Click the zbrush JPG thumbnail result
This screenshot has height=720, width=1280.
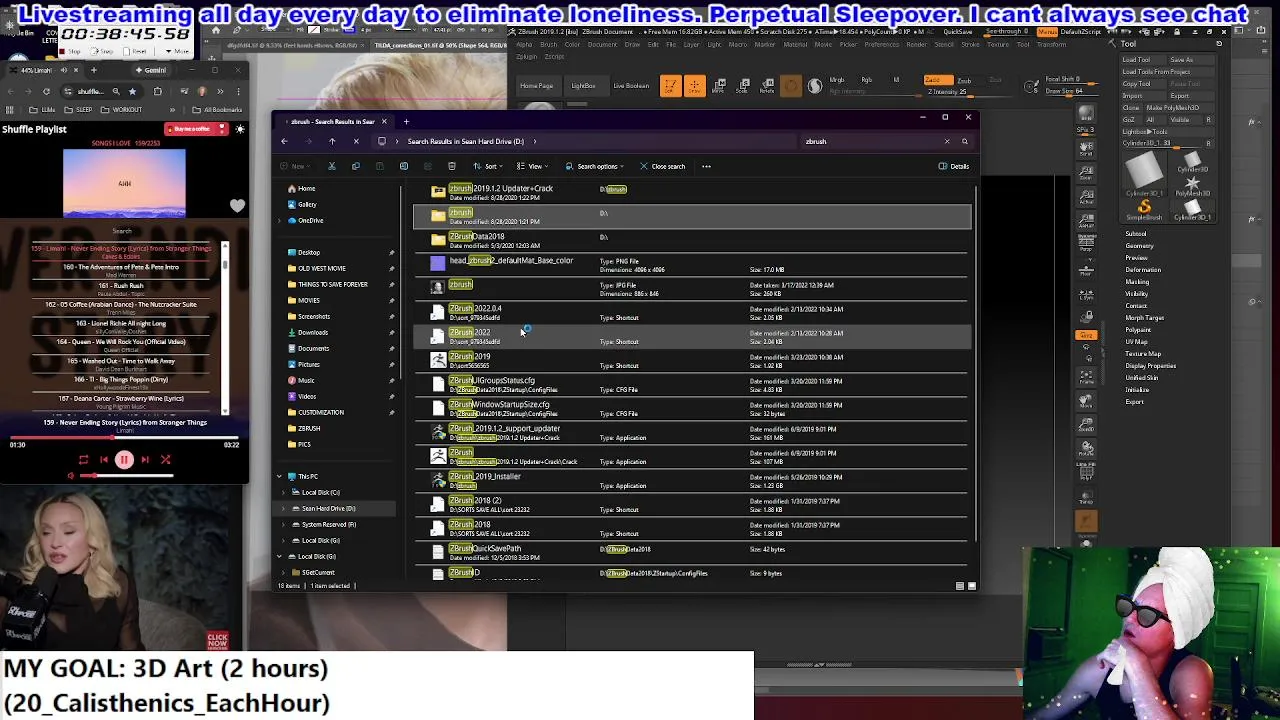tap(438, 288)
